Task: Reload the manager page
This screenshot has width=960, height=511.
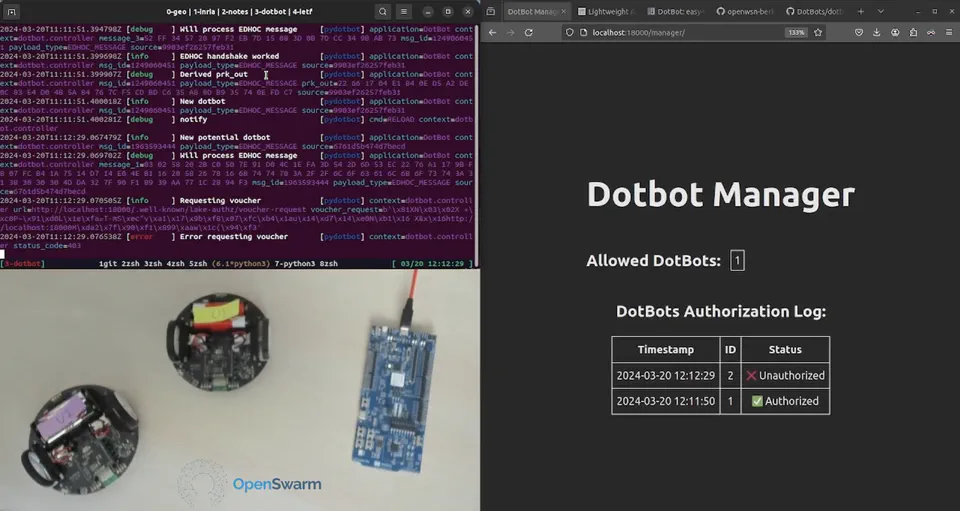Action: [x=528, y=32]
